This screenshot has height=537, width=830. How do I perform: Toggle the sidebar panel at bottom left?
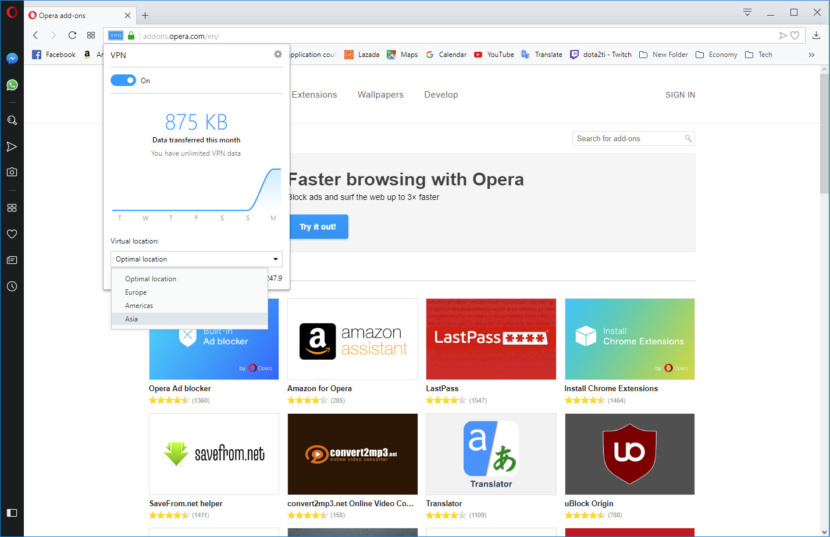click(x=12, y=513)
